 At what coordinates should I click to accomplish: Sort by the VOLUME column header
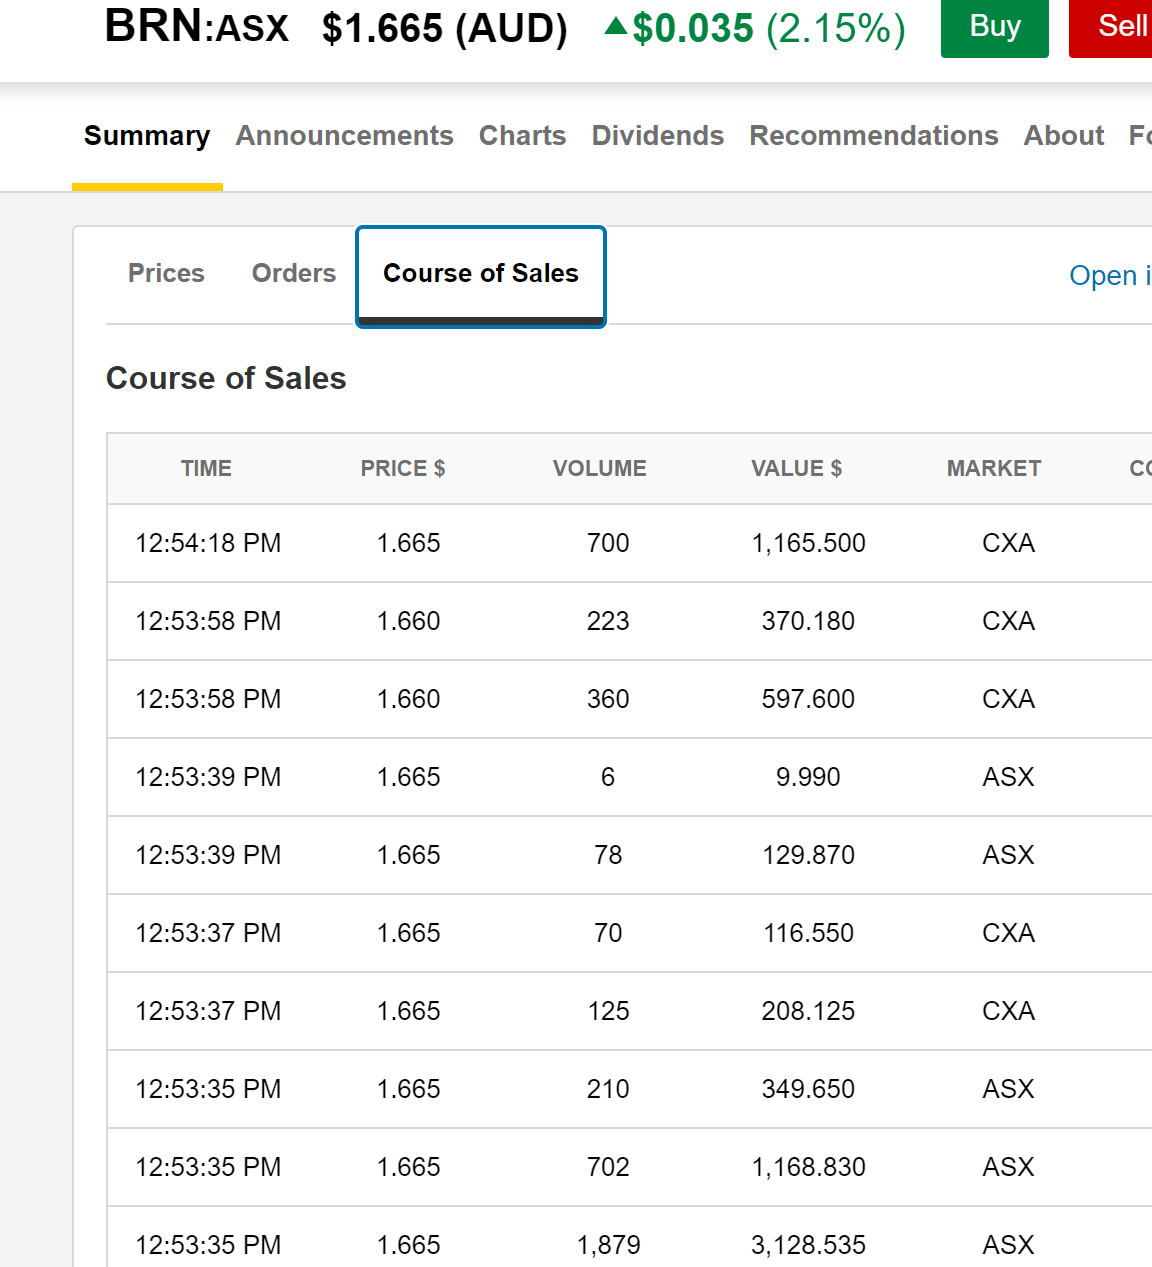pos(599,468)
